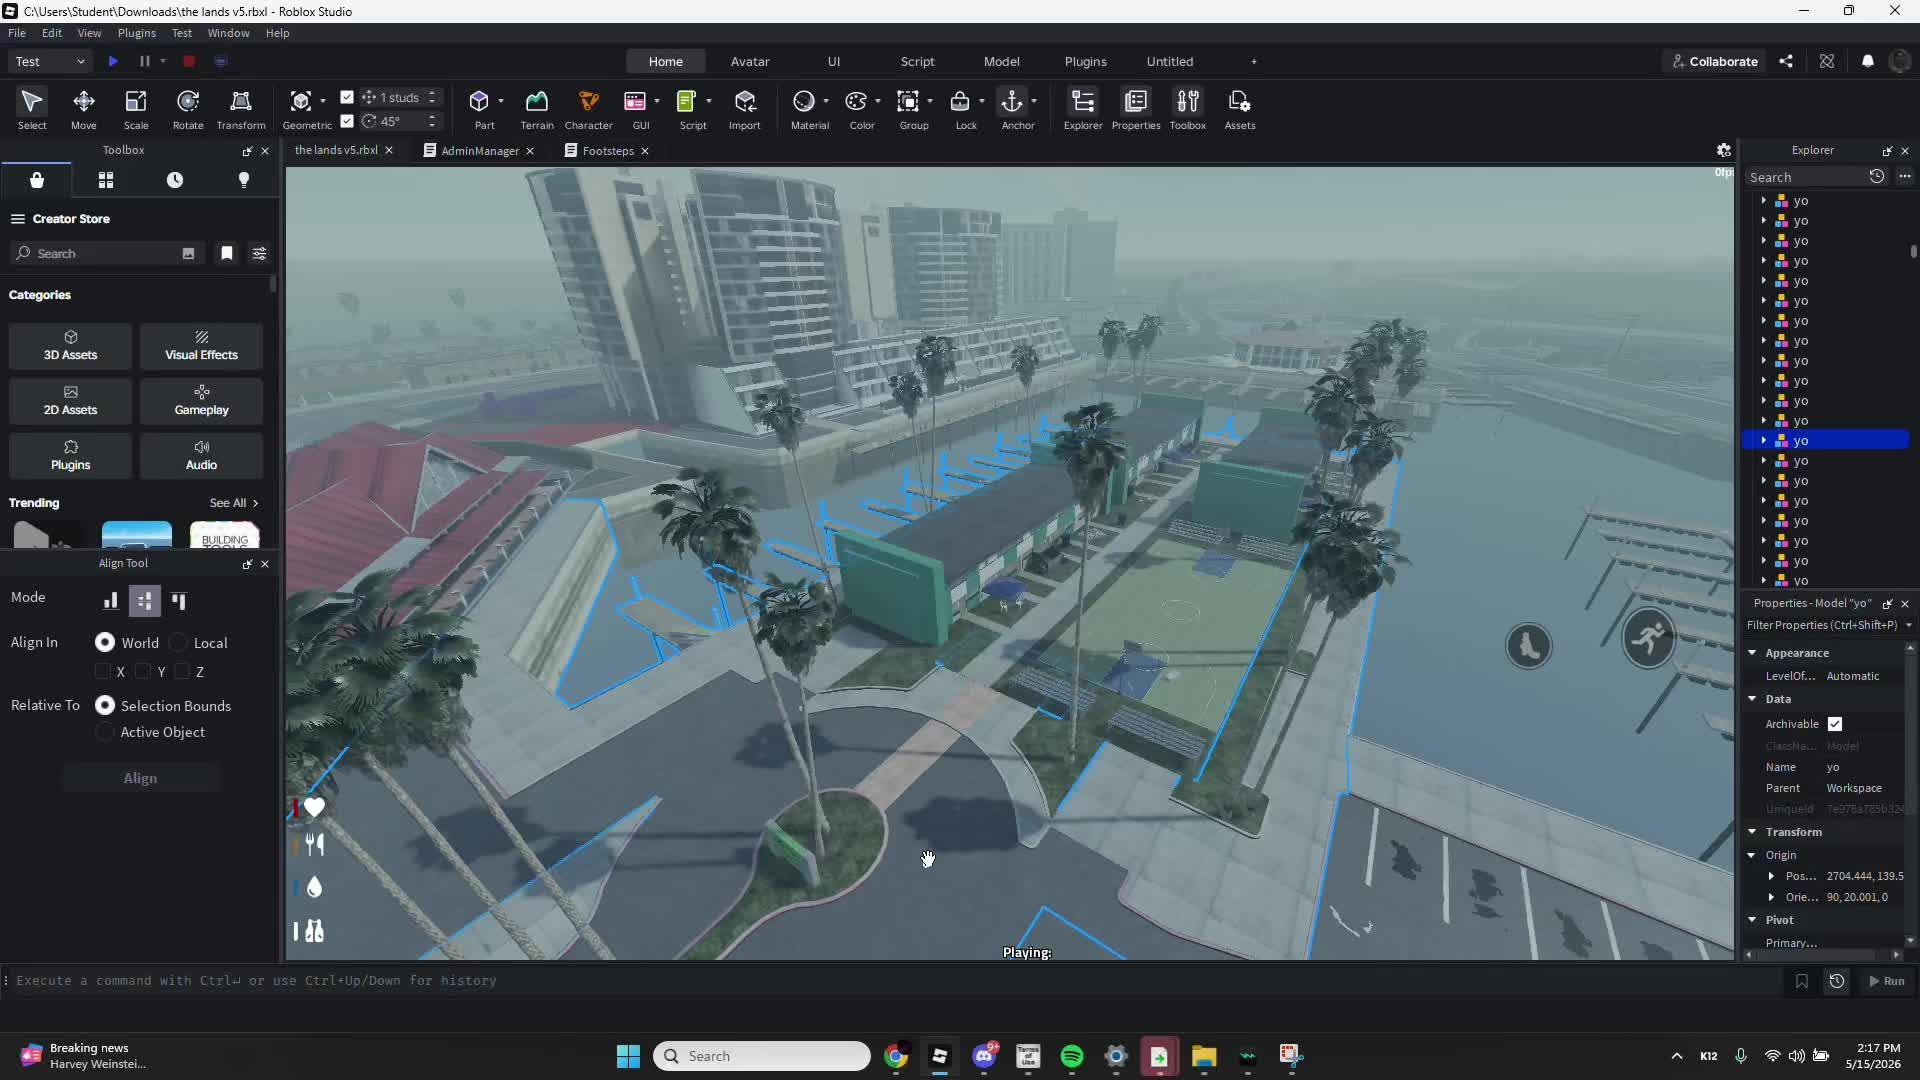Toggle the Explorer panel button

tap(1083, 109)
